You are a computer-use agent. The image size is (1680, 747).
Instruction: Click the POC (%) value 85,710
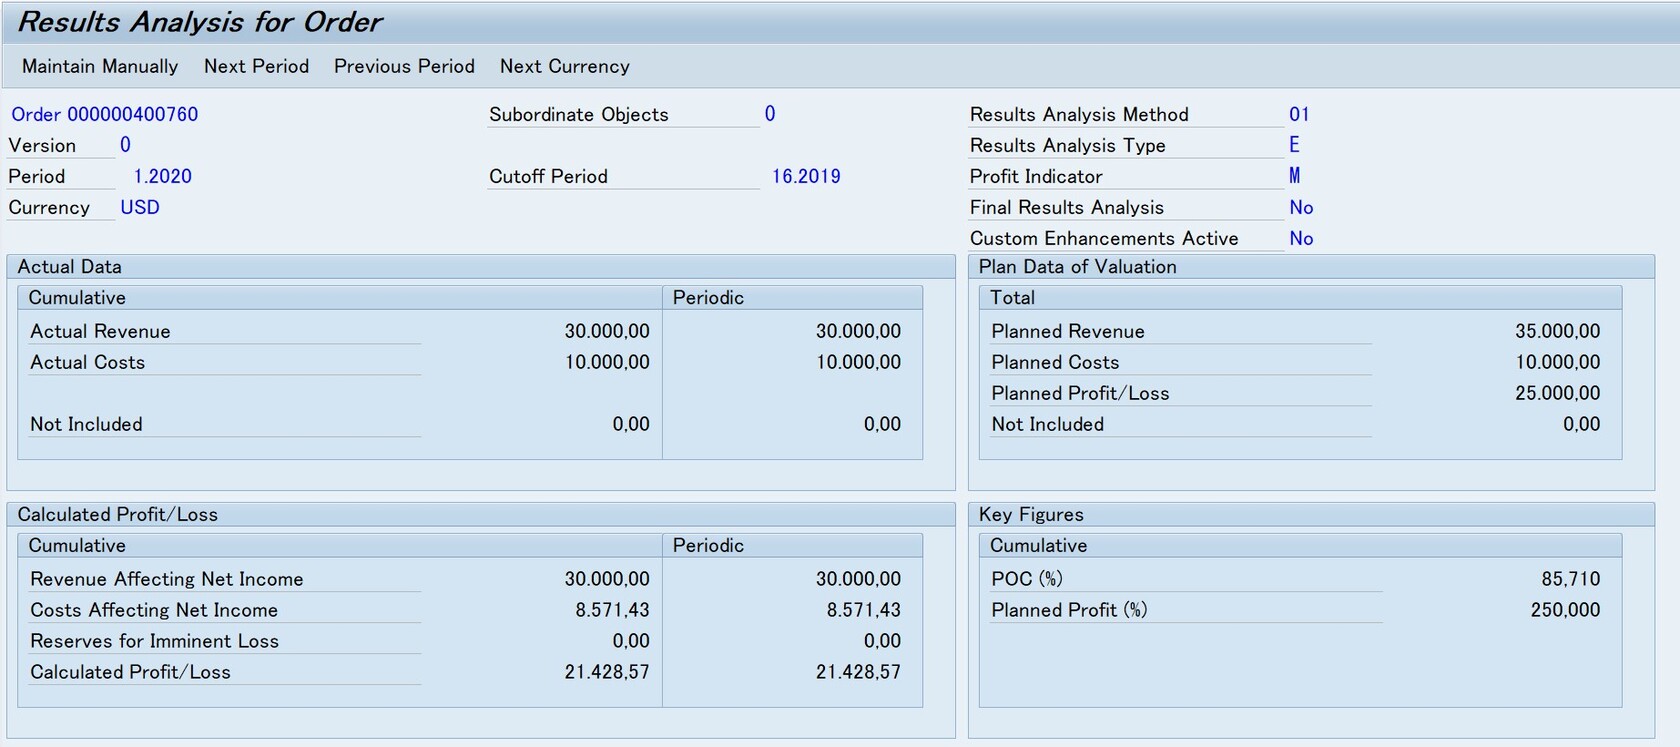pos(1570,579)
